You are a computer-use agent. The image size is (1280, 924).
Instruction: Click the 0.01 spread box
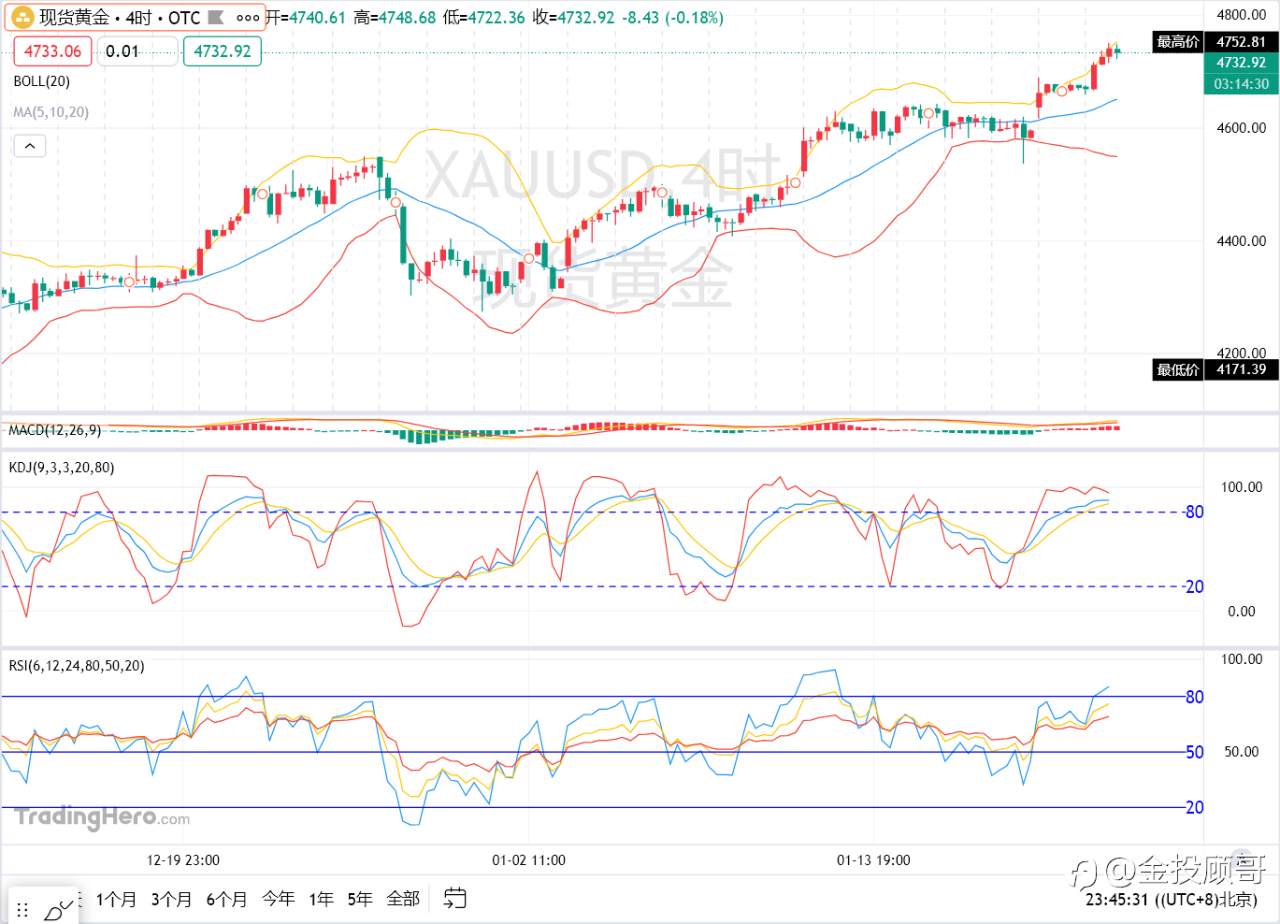click(138, 51)
